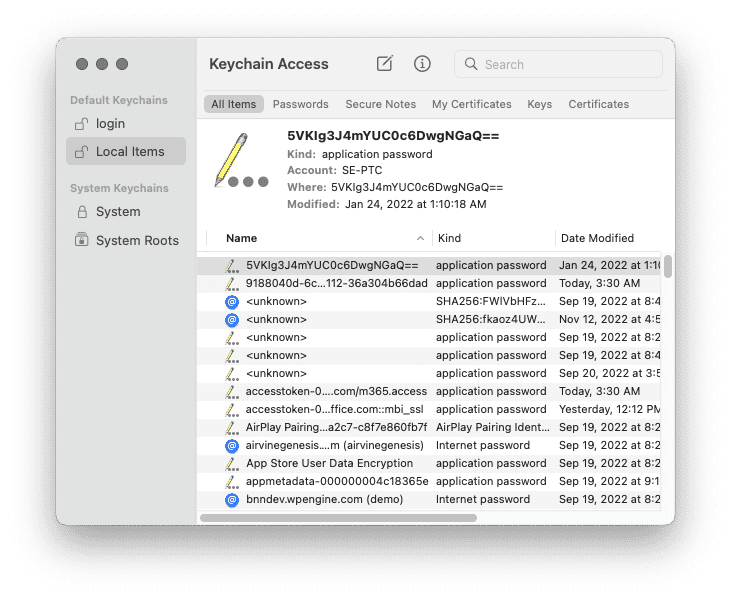The height and width of the screenshot is (599, 731).
Task: Click the create new keychain item icon
Action: click(x=385, y=63)
